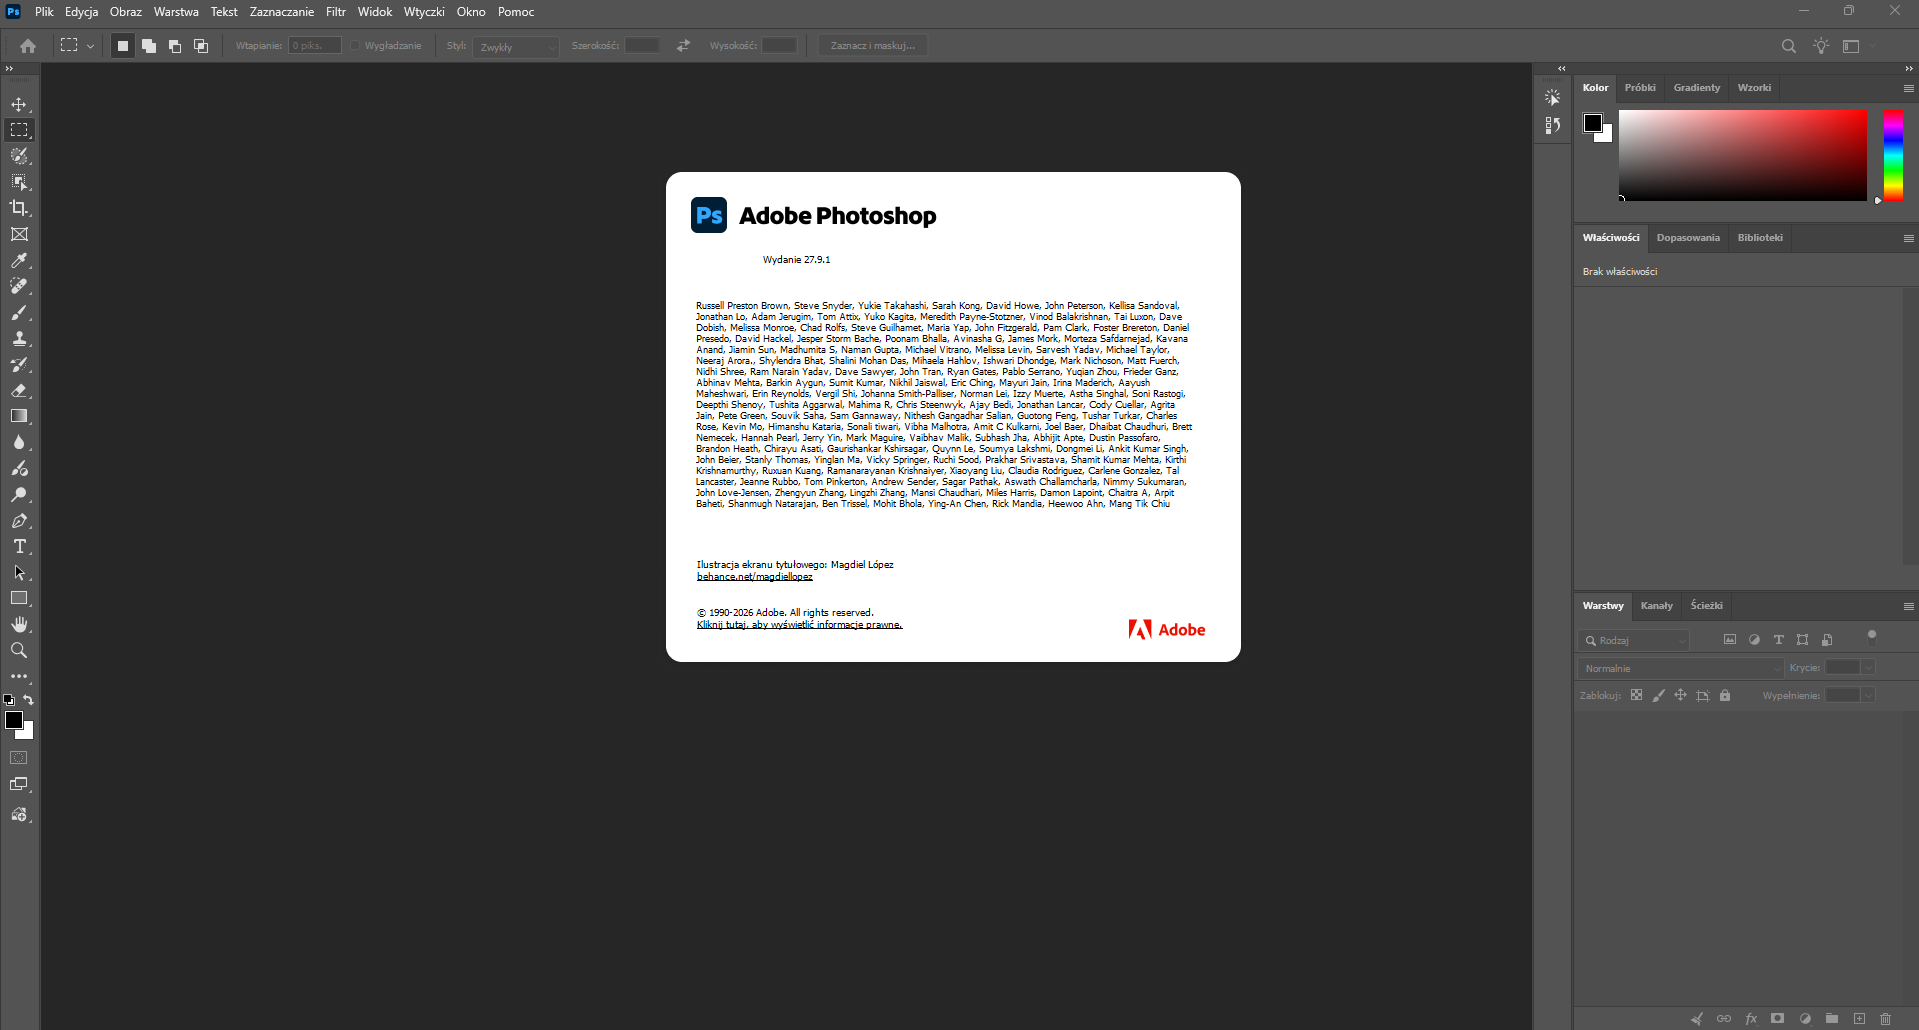Screen dimensions: 1919x1030
Task: Select the Pen tool
Action: [x=19, y=520]
